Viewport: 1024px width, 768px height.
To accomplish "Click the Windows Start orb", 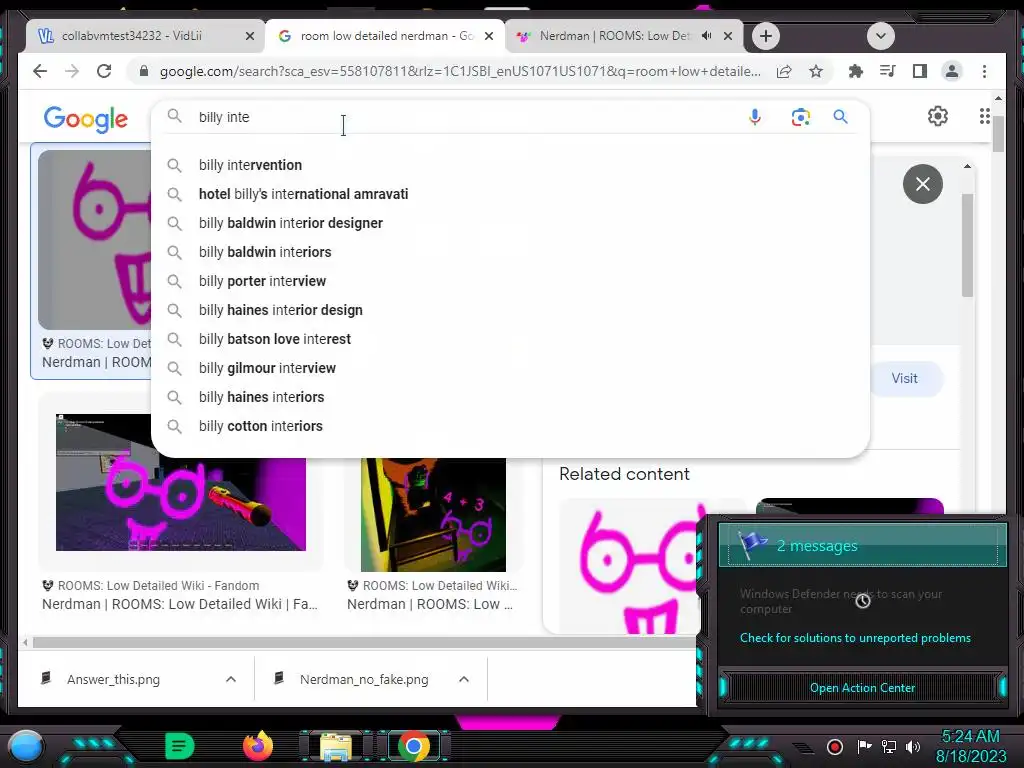I will 25,746.
